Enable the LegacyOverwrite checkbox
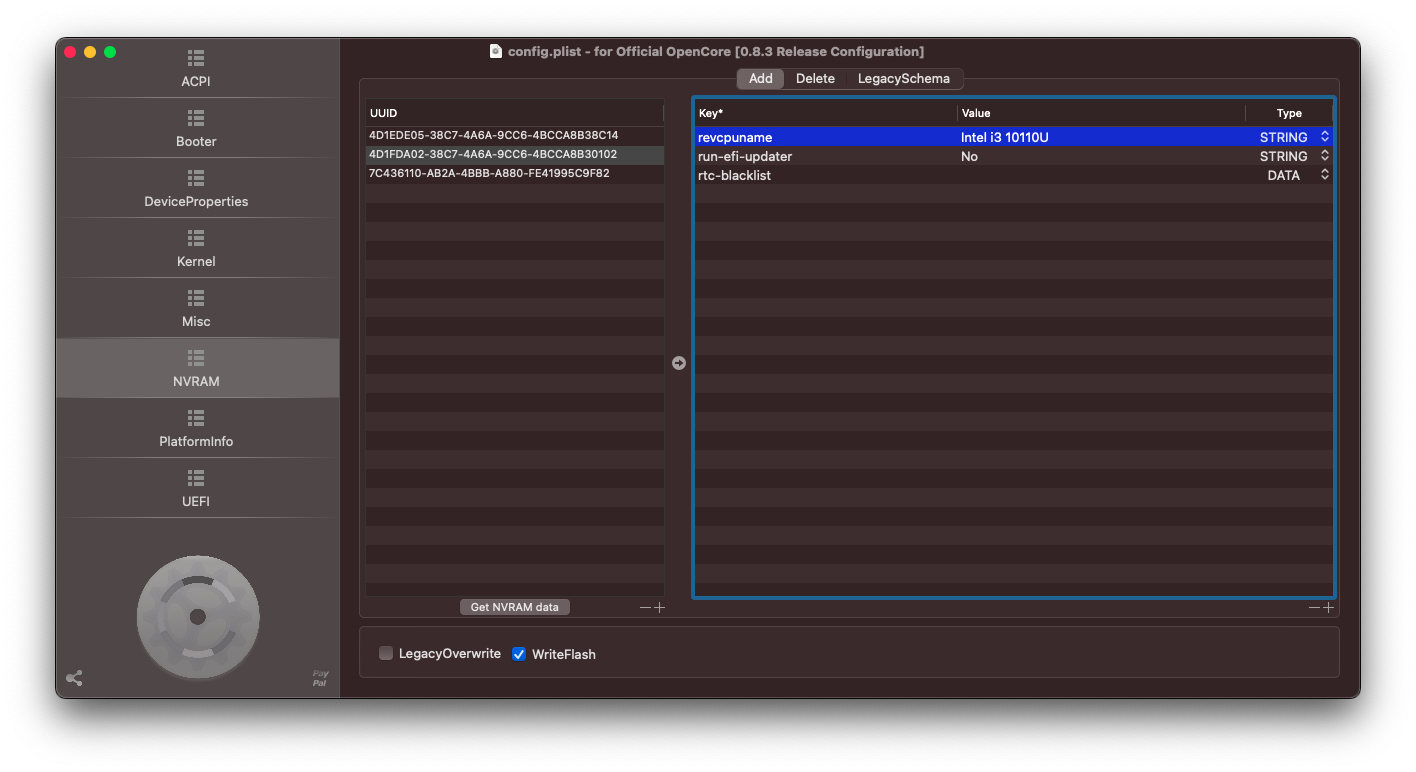1416x772 pixels. [x=386, y=654]
